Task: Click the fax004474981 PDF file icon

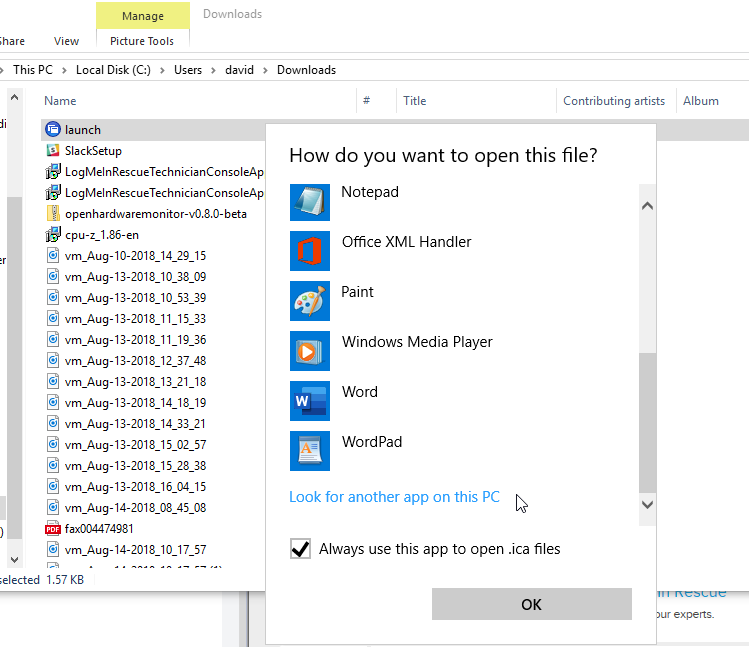Action: (x=53, y=529)
